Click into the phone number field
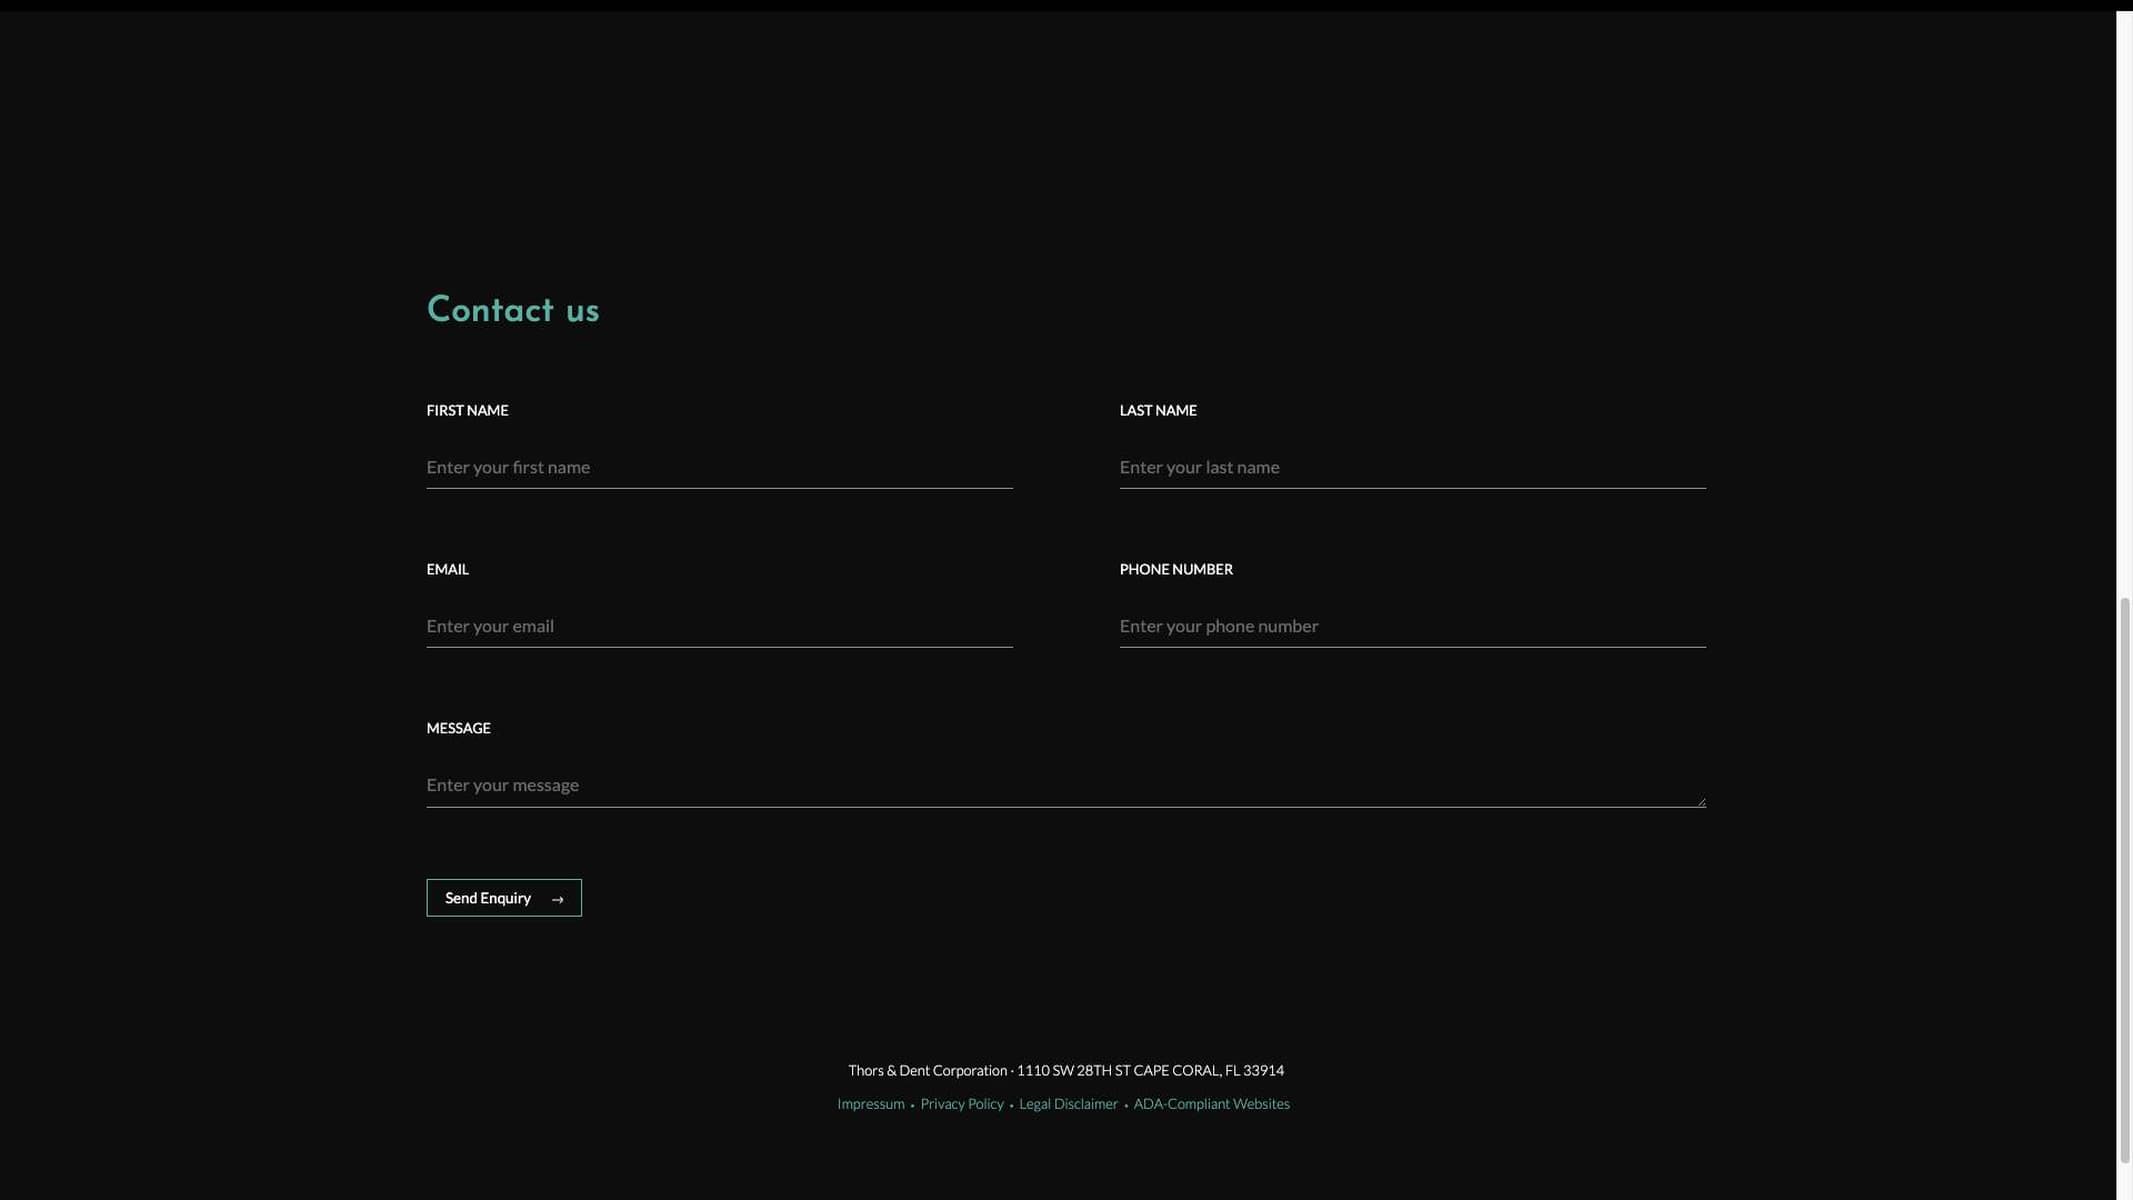This screenshot has width=2133, height=1200. [x=1412, y=626]
